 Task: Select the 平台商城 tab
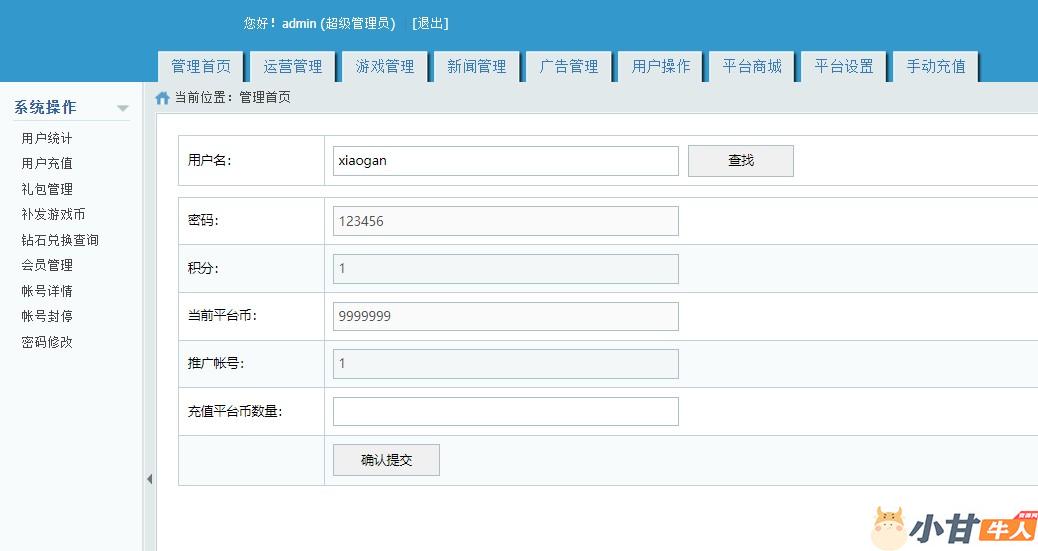pyautogui.click(x=752, y=66)
